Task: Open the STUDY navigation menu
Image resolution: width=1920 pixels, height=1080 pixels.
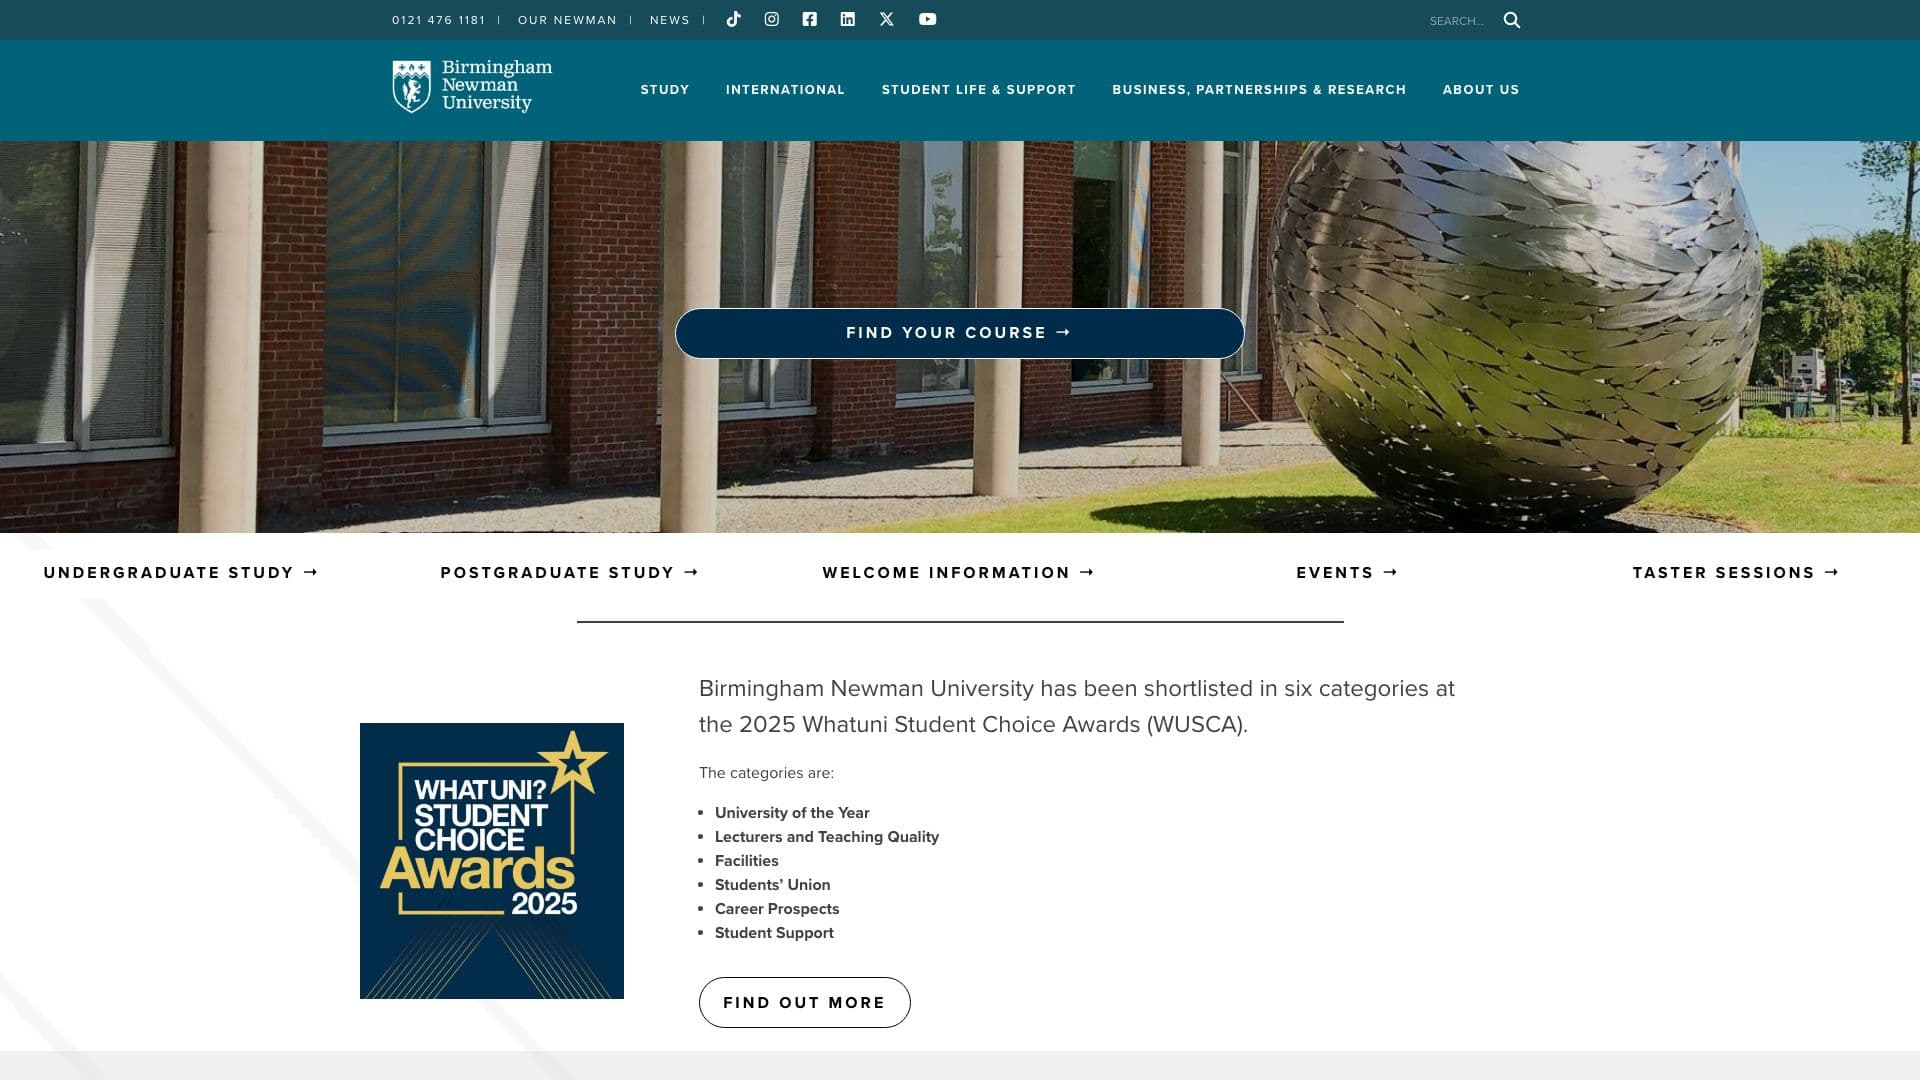Action: pos(664,89)
